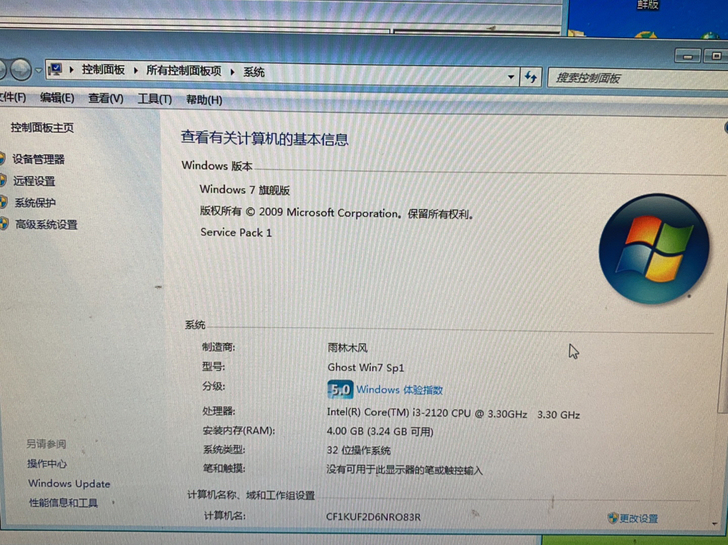
Task: Click the 5.0 experience index score badge
Action: click(x=340, y=389)
